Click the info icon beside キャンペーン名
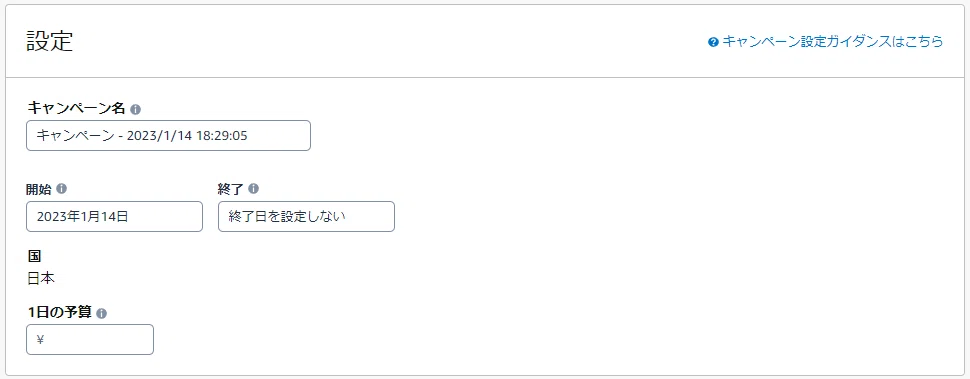The height and width of the screenshot is (379, 970). tap(135, 109)
